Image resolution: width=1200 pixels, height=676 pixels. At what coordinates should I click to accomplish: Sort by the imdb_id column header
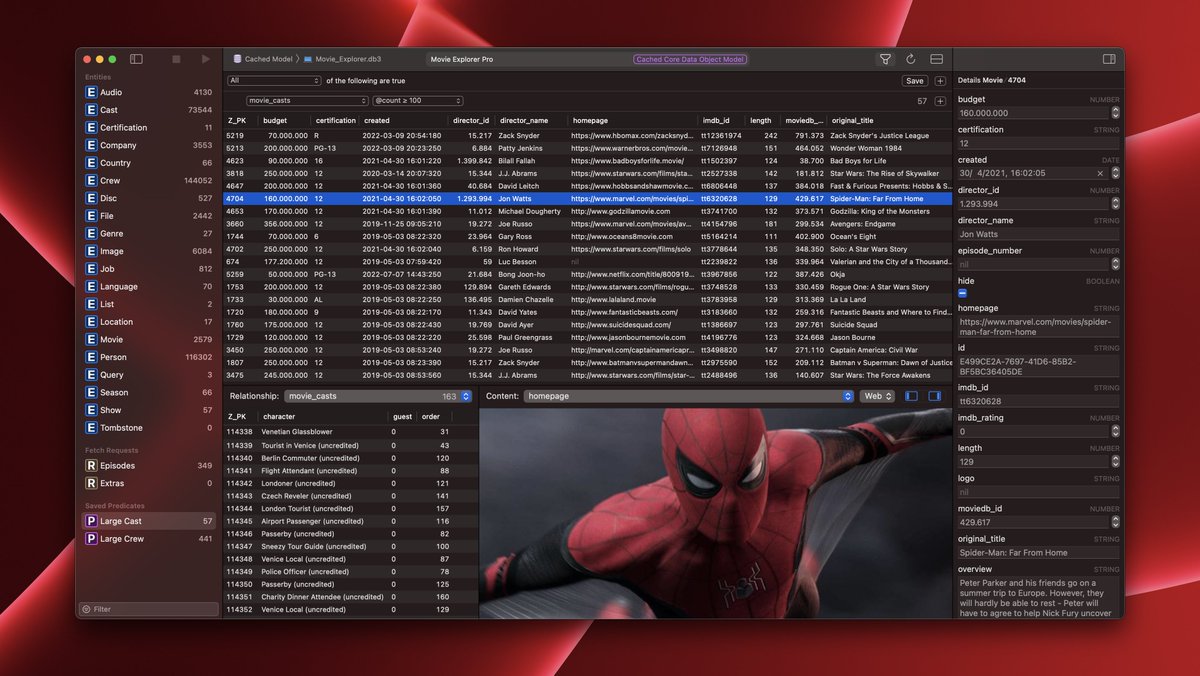click(x=722, y=121)
